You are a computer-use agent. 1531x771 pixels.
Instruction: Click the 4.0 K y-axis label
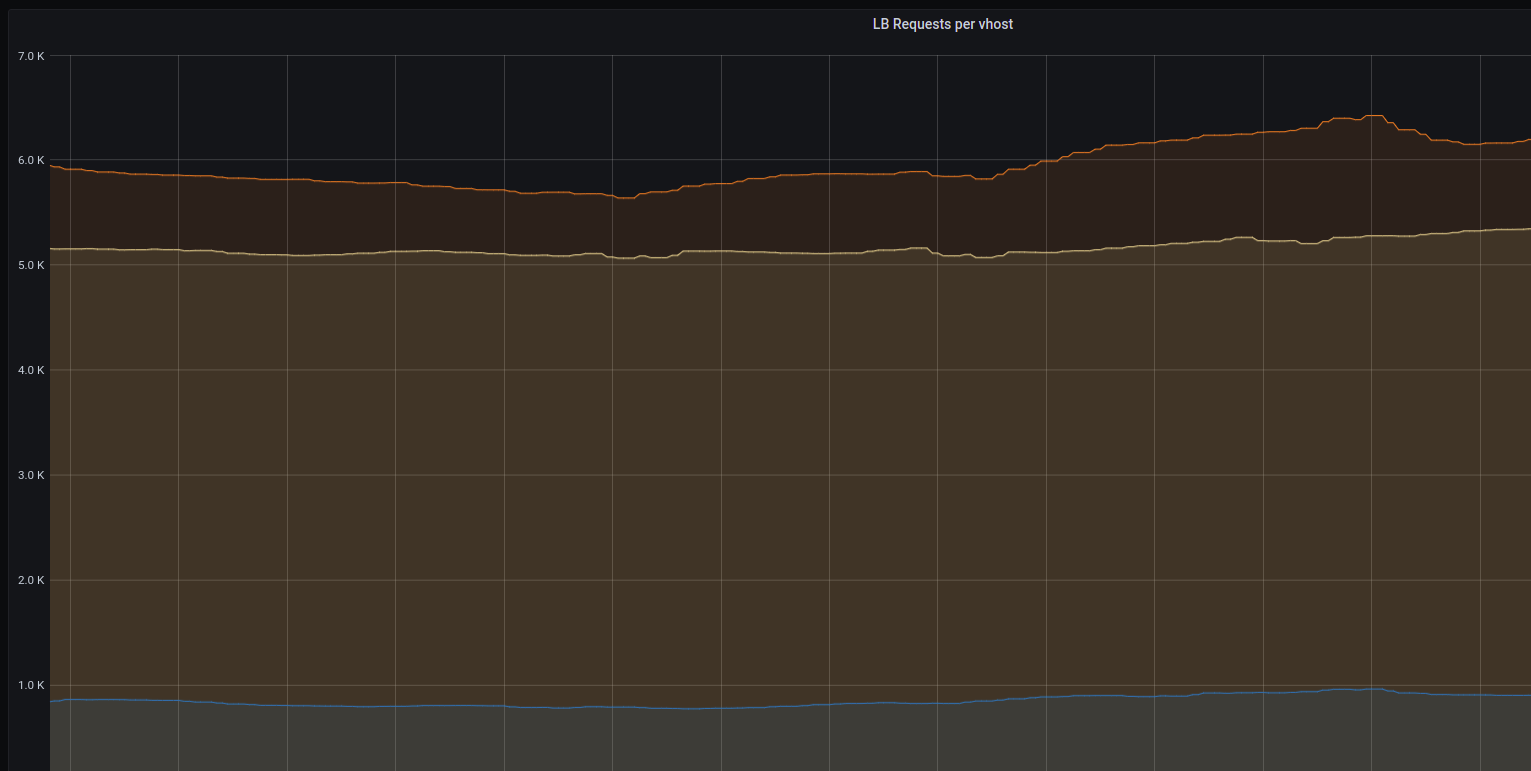tap(31, 370)
